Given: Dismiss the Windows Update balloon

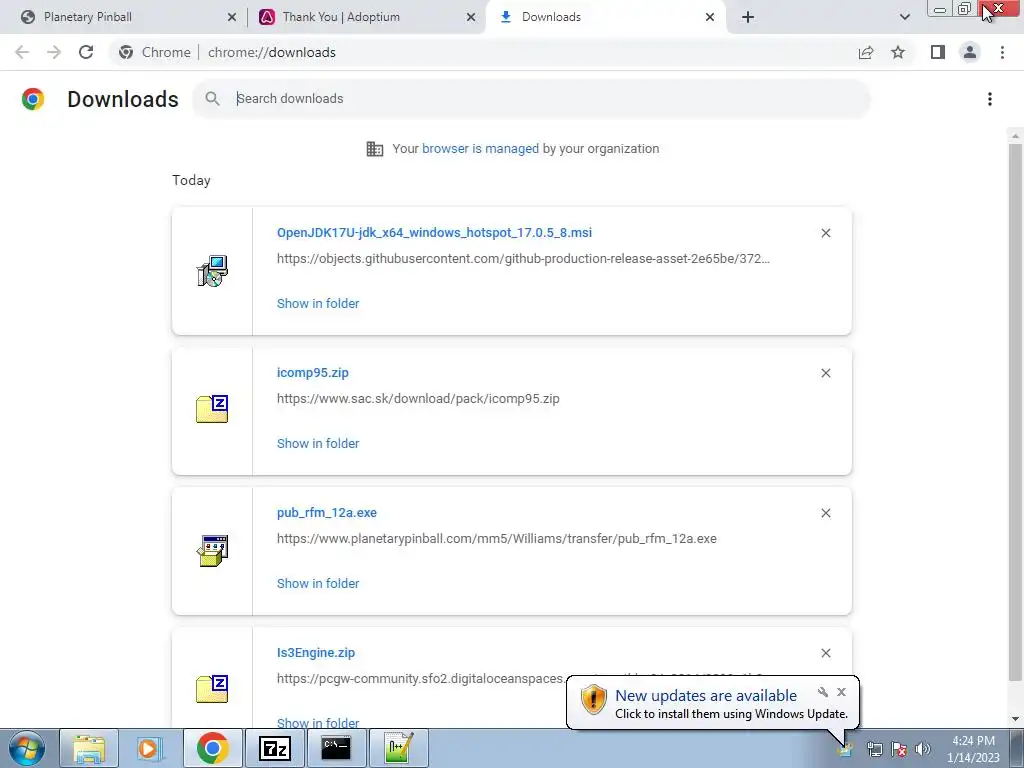Looking at the screenshot, I should point(841,692).
